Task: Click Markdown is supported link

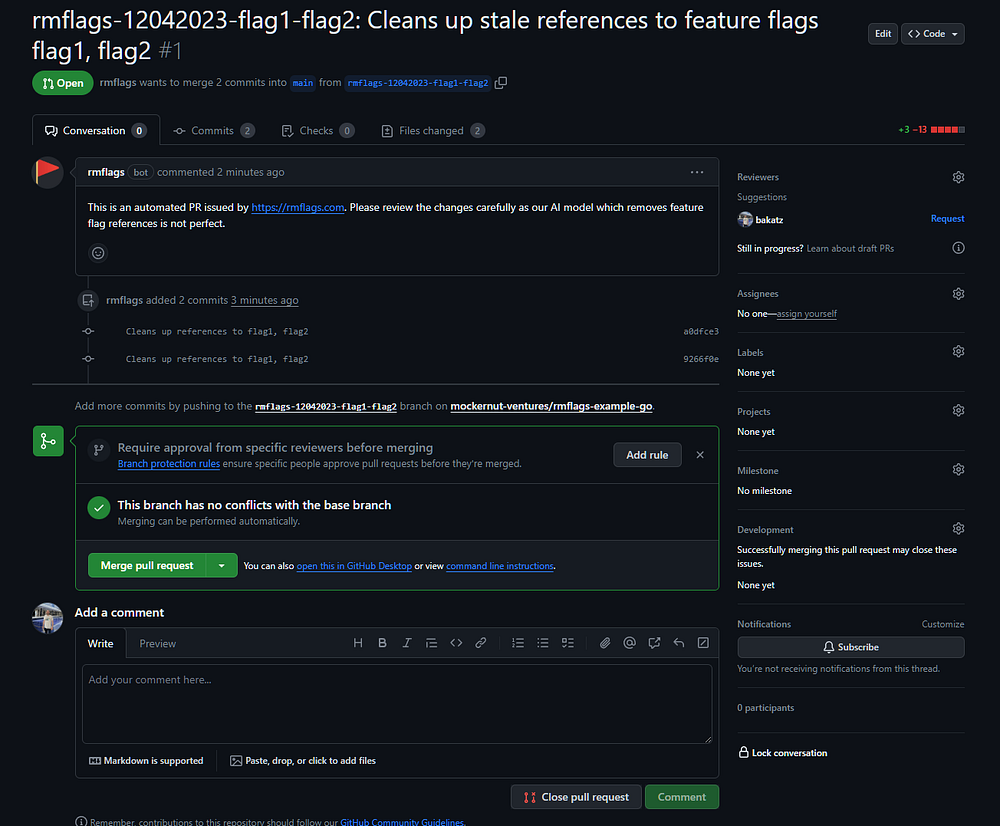Action: [x=146, y=760]
